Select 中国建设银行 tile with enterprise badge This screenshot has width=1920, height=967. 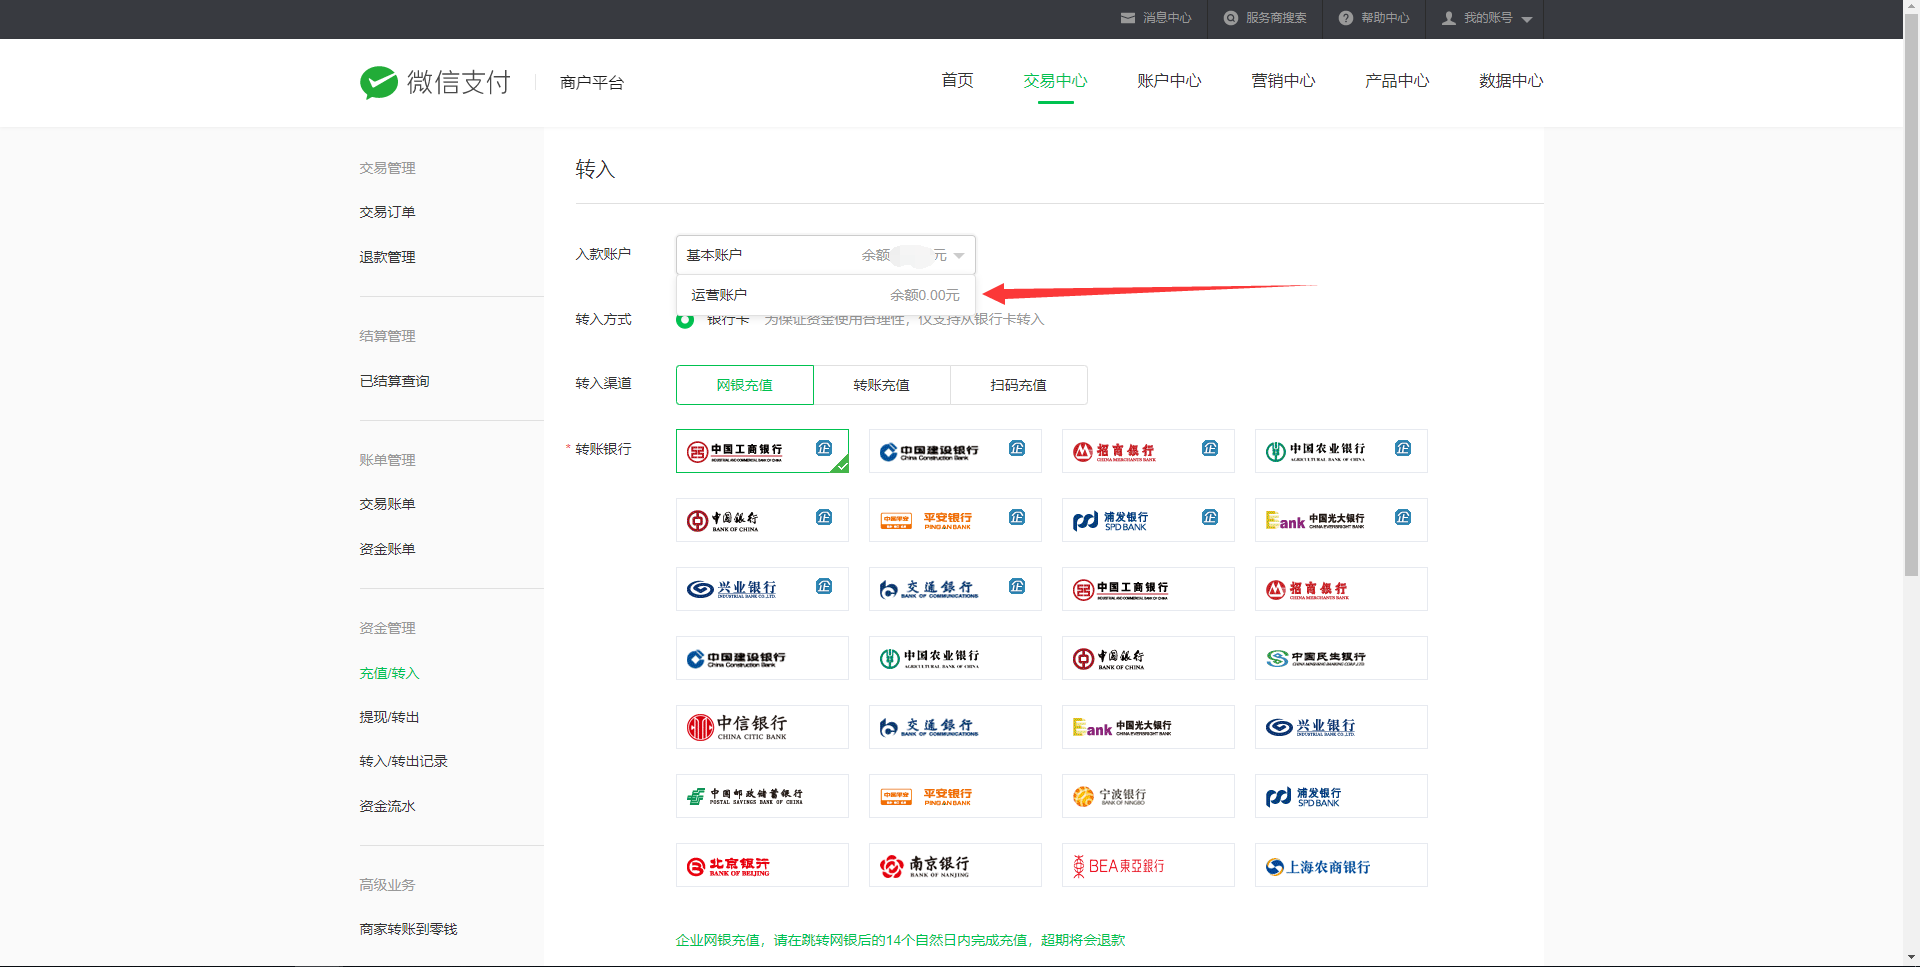point(955,451)
